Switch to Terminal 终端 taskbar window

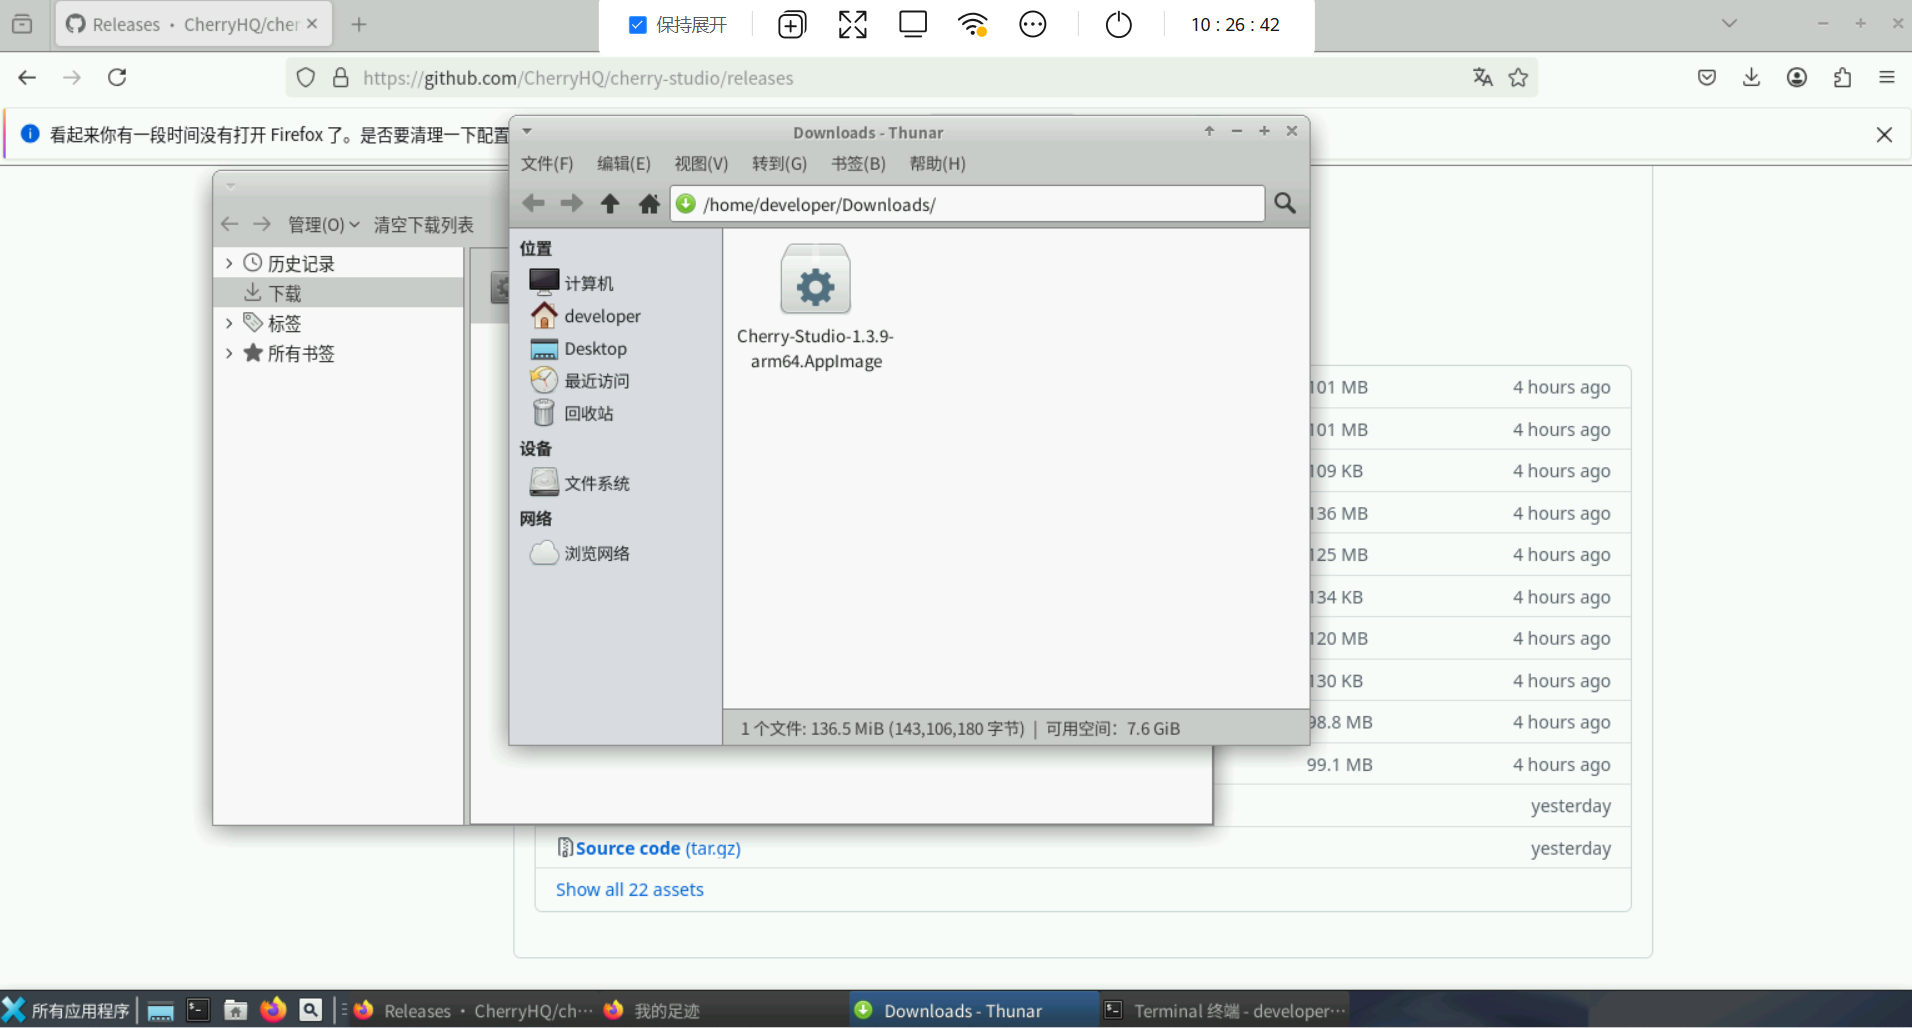(1224, 1010)
